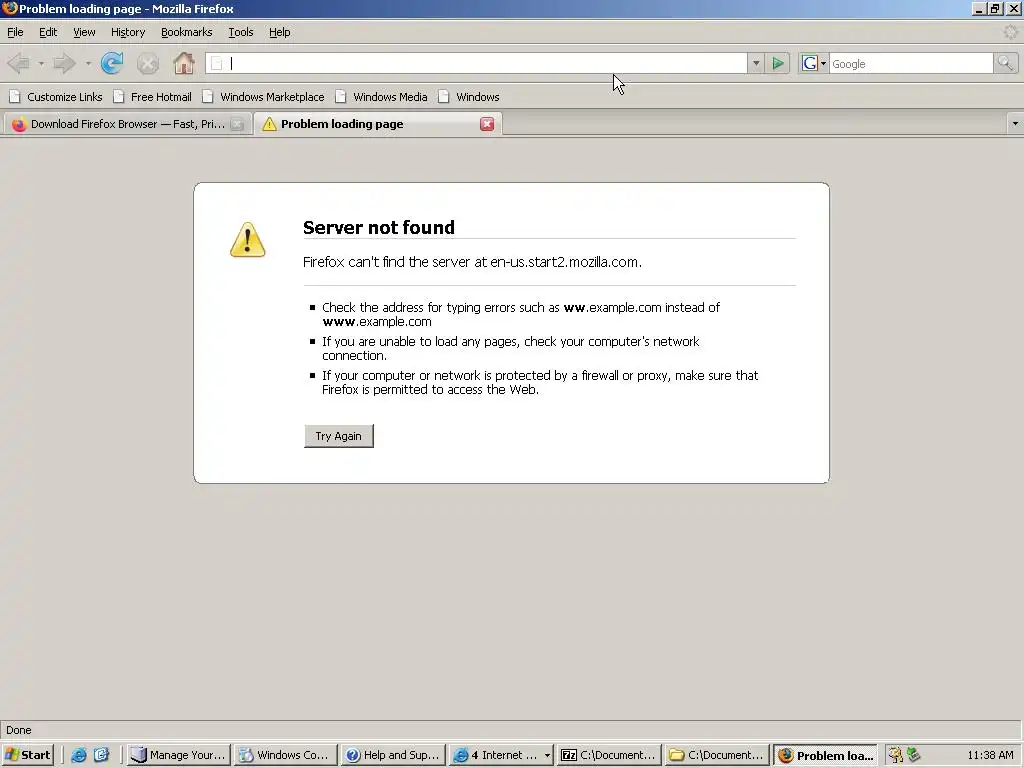Viewport: 1024px width, 768px height.
Task: Click the warning icon on the error tab
Action: pos(269,124)
